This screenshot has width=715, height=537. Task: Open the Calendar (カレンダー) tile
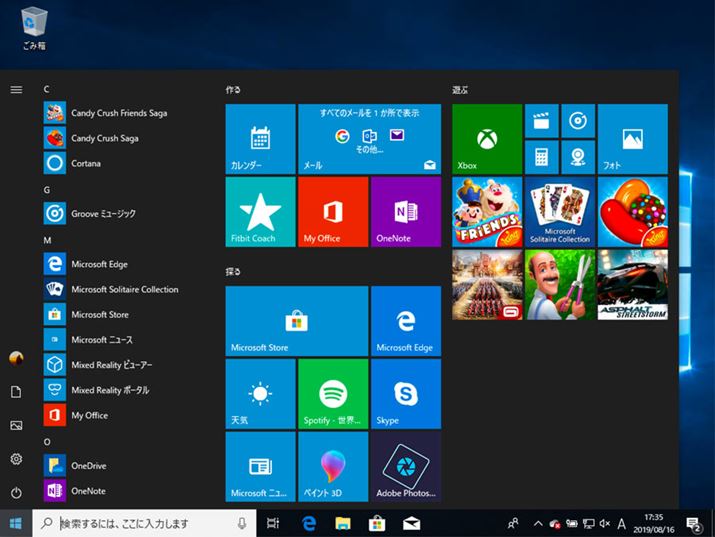pos(260,139)
